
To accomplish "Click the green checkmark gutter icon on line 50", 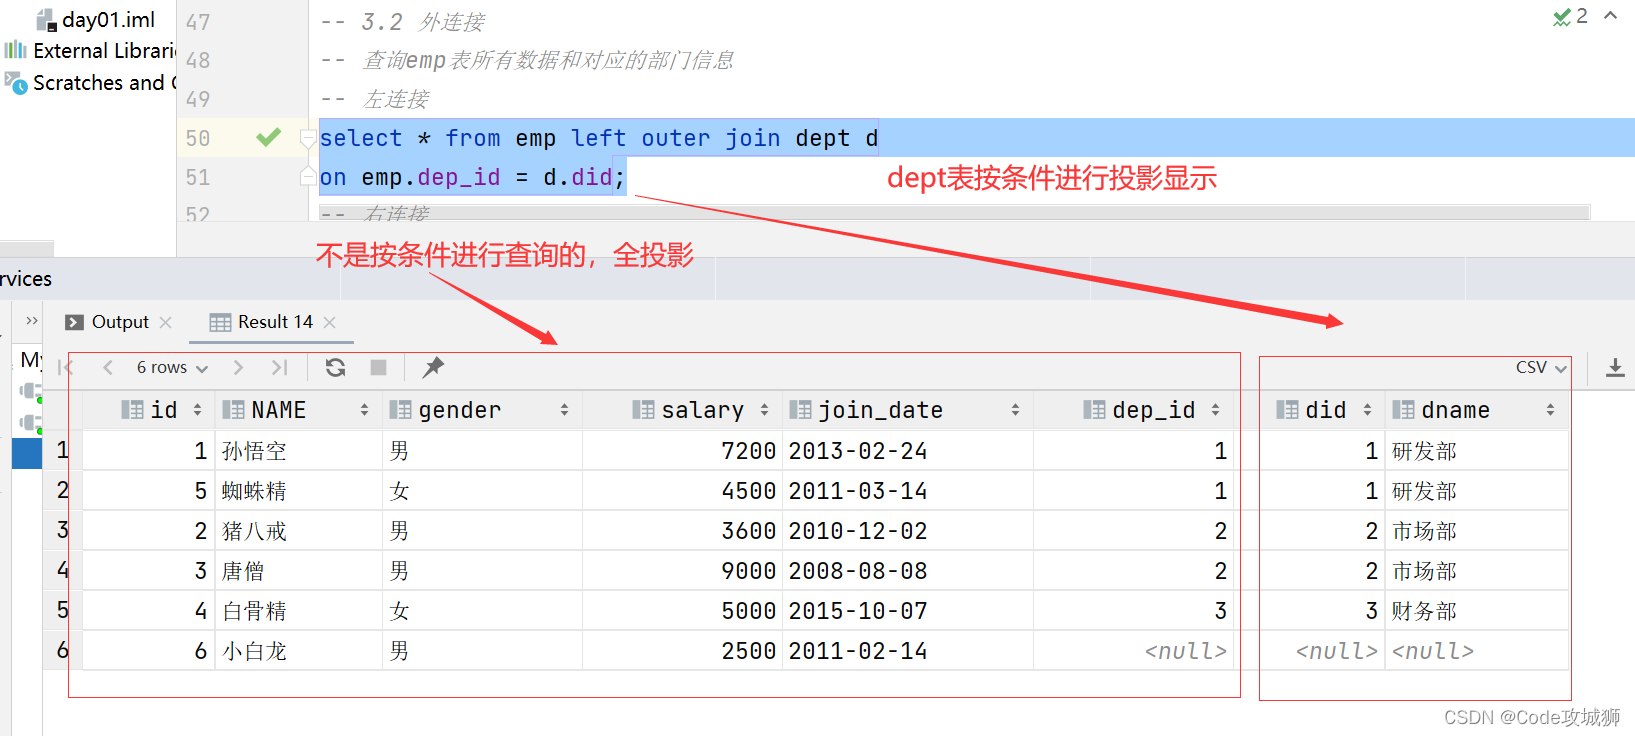I will pos(268,137).
